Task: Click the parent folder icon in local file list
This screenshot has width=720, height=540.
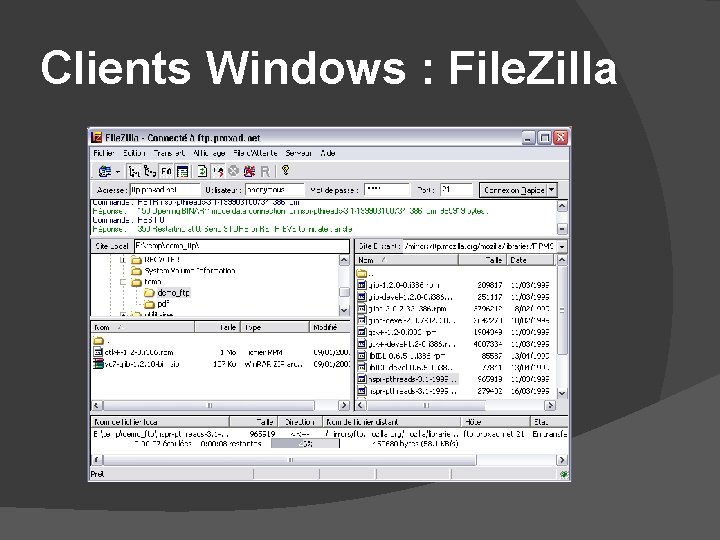Action: (x=98, y=340)
